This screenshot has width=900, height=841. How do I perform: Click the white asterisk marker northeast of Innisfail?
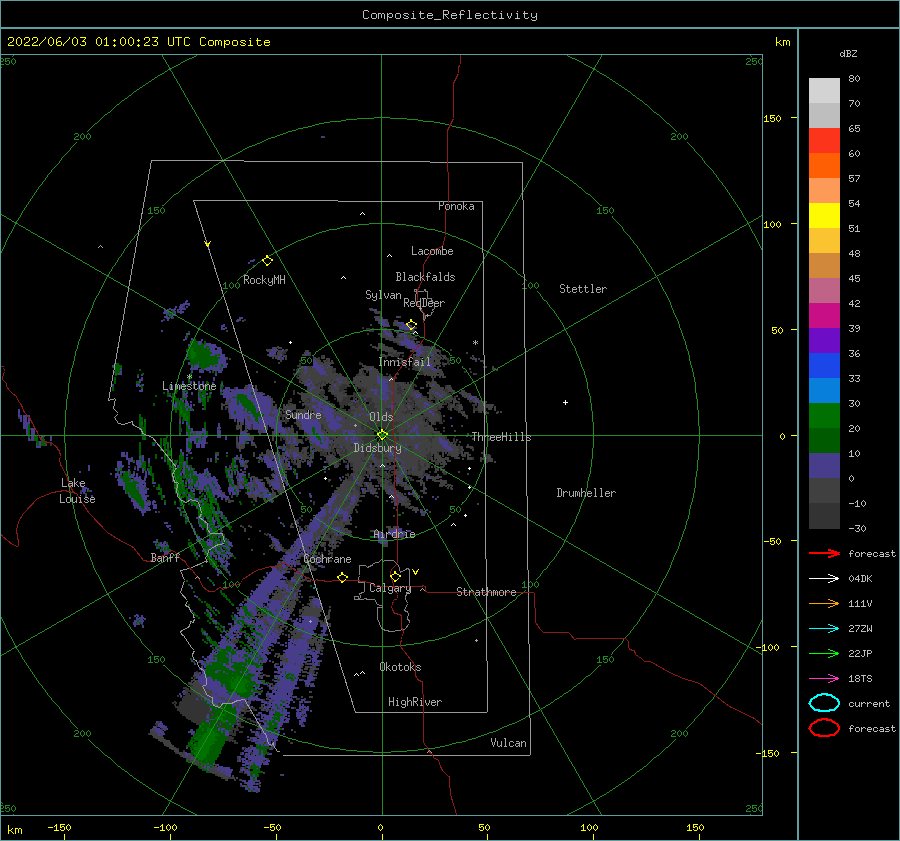(475, 343)
